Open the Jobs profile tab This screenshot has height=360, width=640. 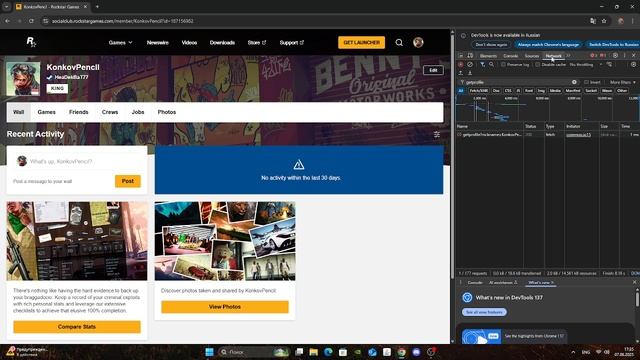(138, 112)
